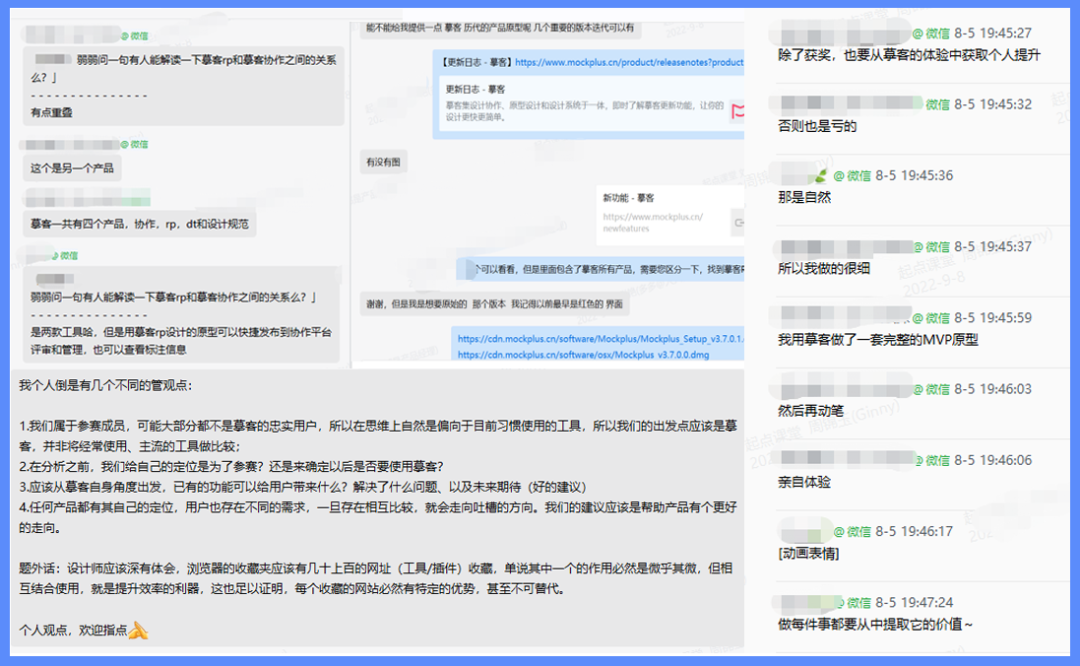Click the timestamp 8-5 19:46:17
This screenshot has width=1080, height=666.
(914, 531)
